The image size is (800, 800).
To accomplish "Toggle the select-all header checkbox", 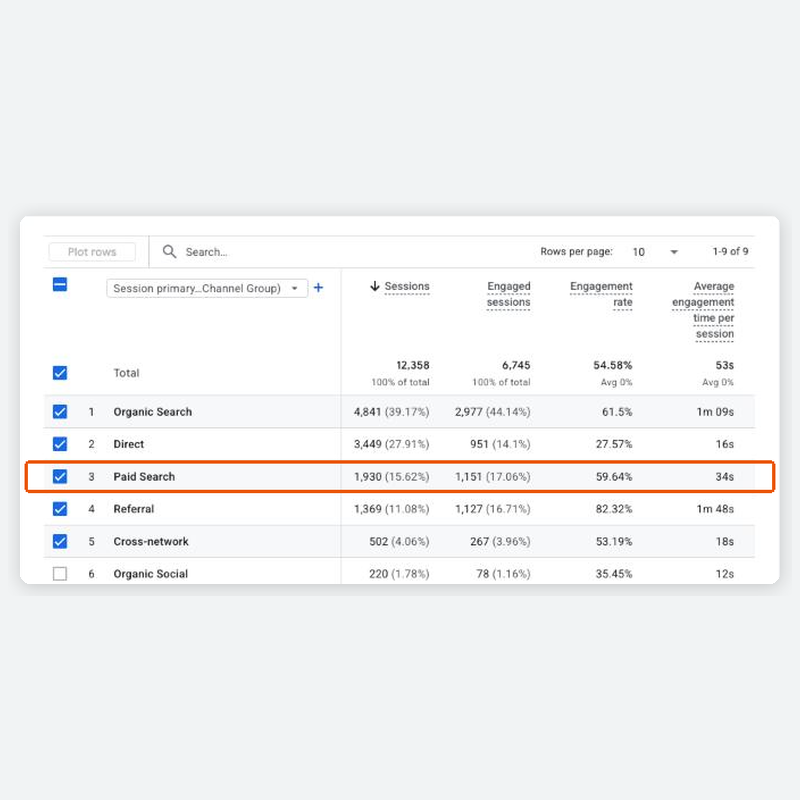I will point(60,284).
